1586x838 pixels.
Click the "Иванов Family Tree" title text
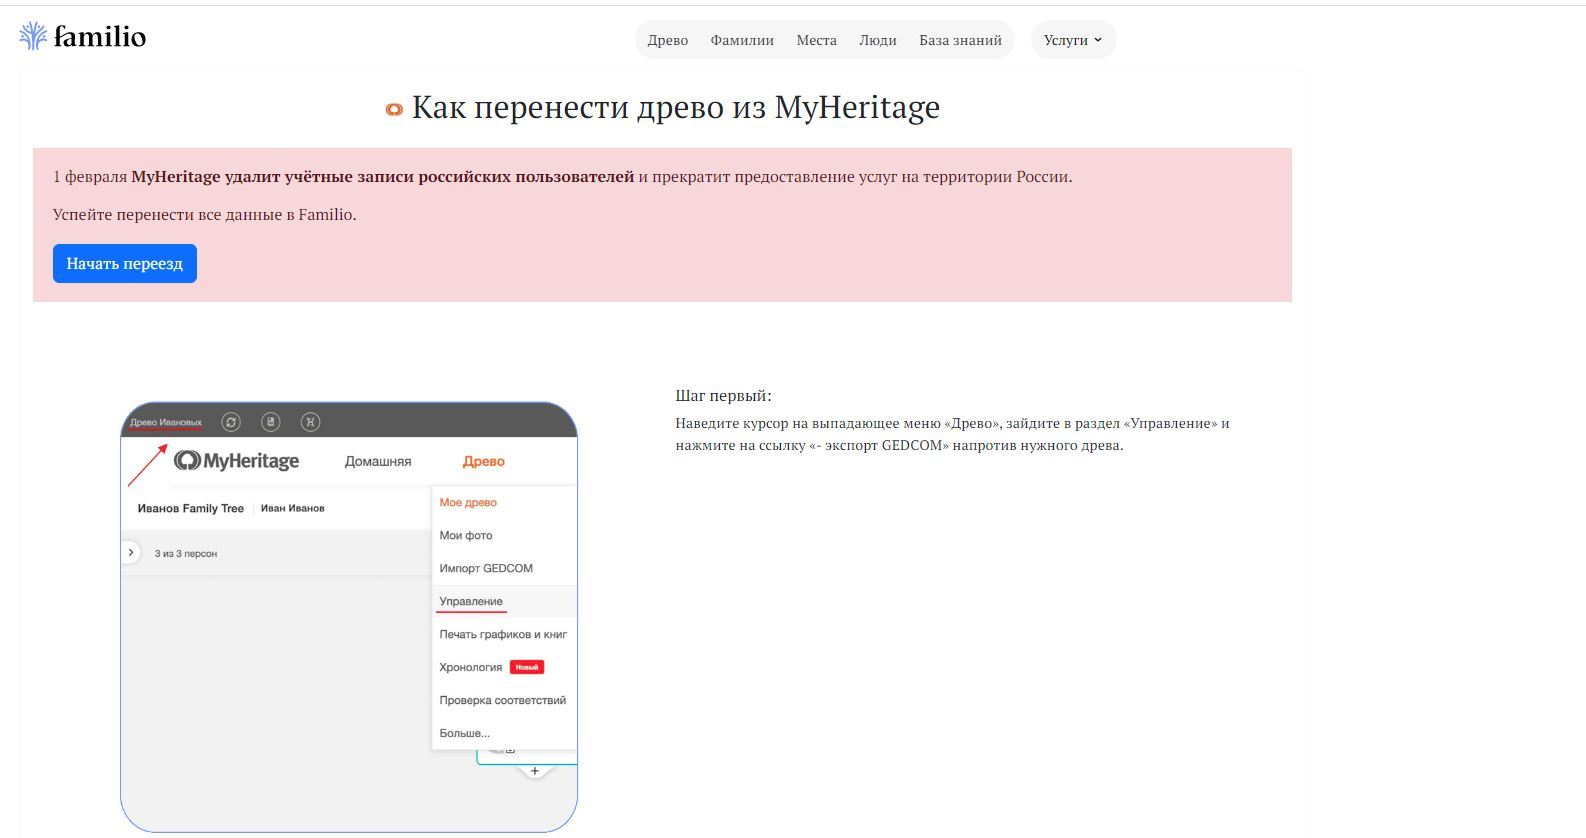191,508
